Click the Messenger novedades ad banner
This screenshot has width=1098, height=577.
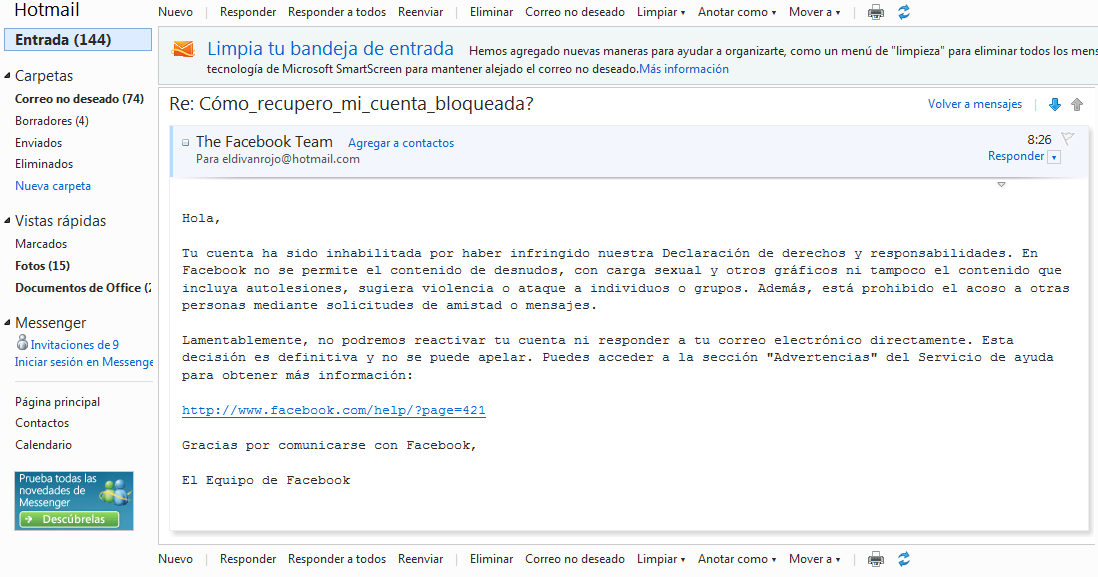point(74,501)
